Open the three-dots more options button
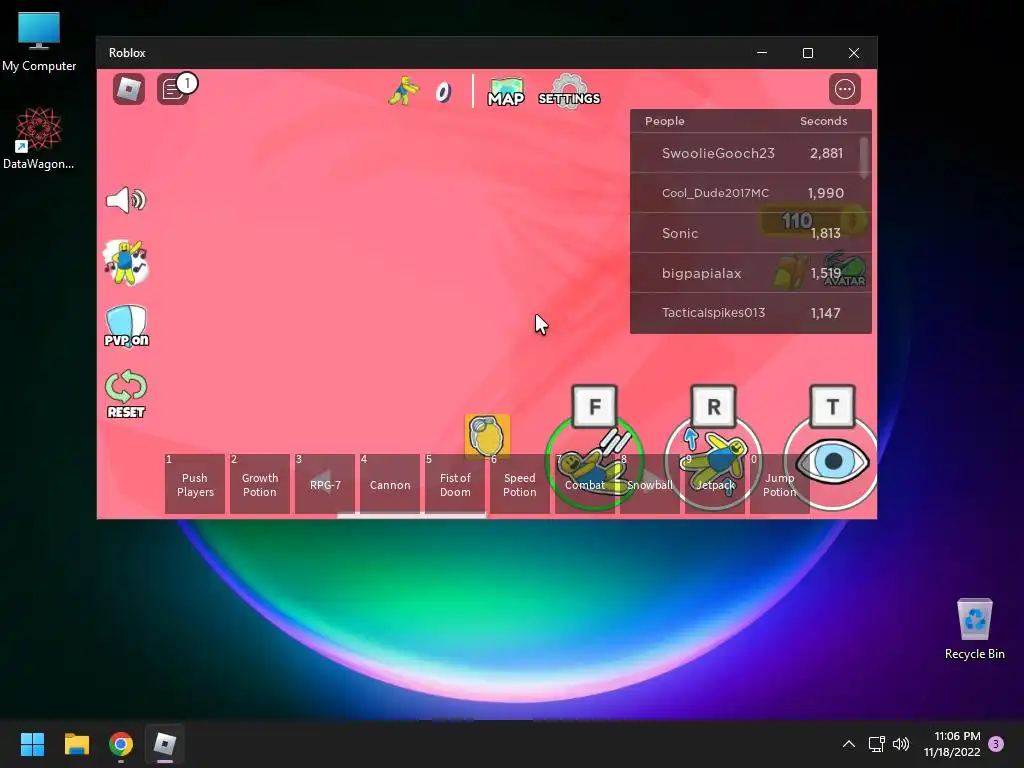 coord(844,89)
